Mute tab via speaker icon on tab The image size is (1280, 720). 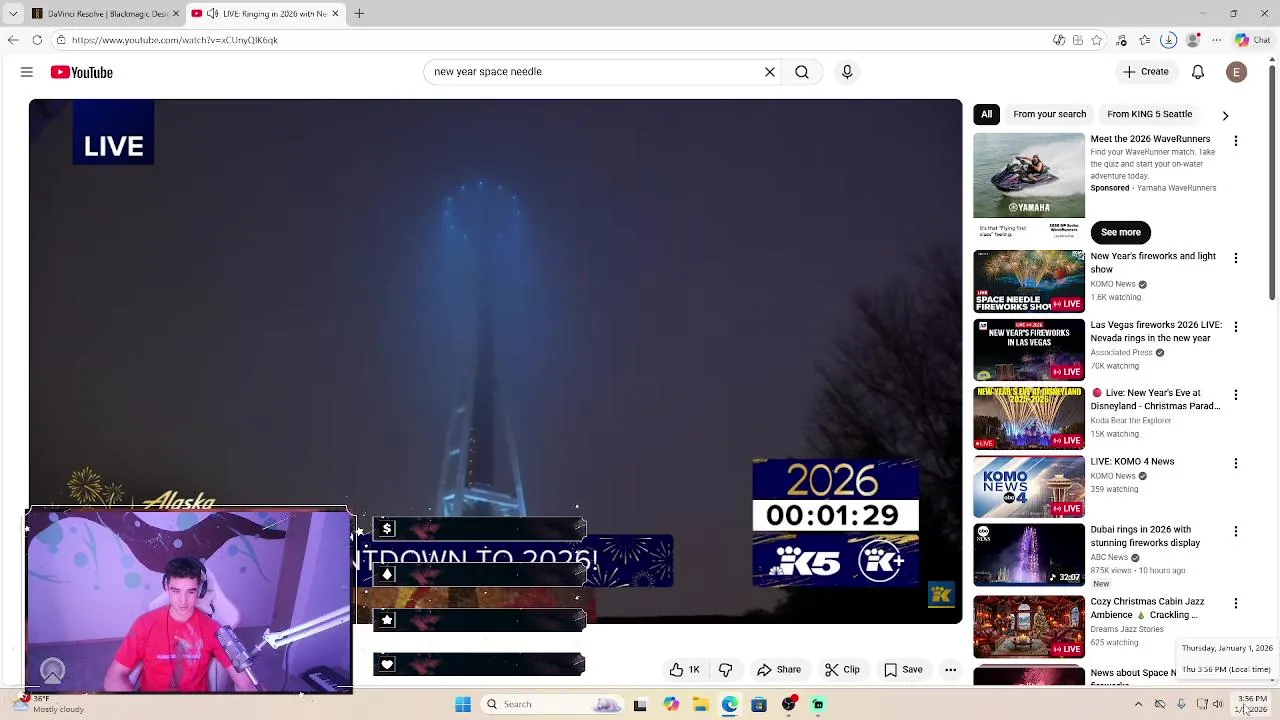212,13
